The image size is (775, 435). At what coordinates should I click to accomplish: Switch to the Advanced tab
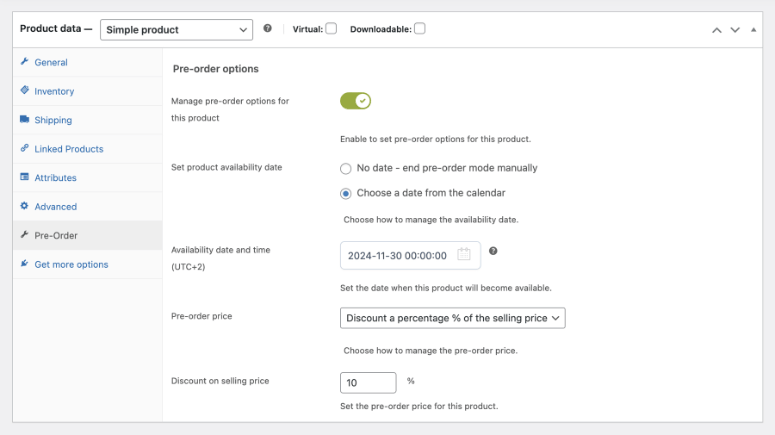pos(87,207)
